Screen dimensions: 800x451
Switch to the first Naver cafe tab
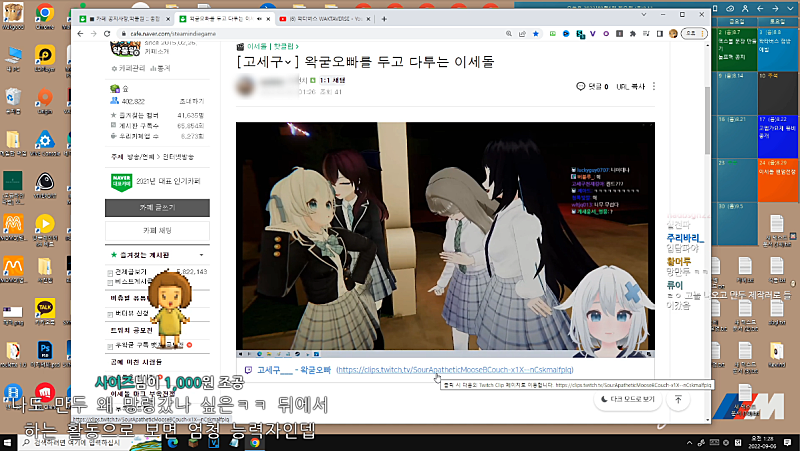[x=124, y=19]
